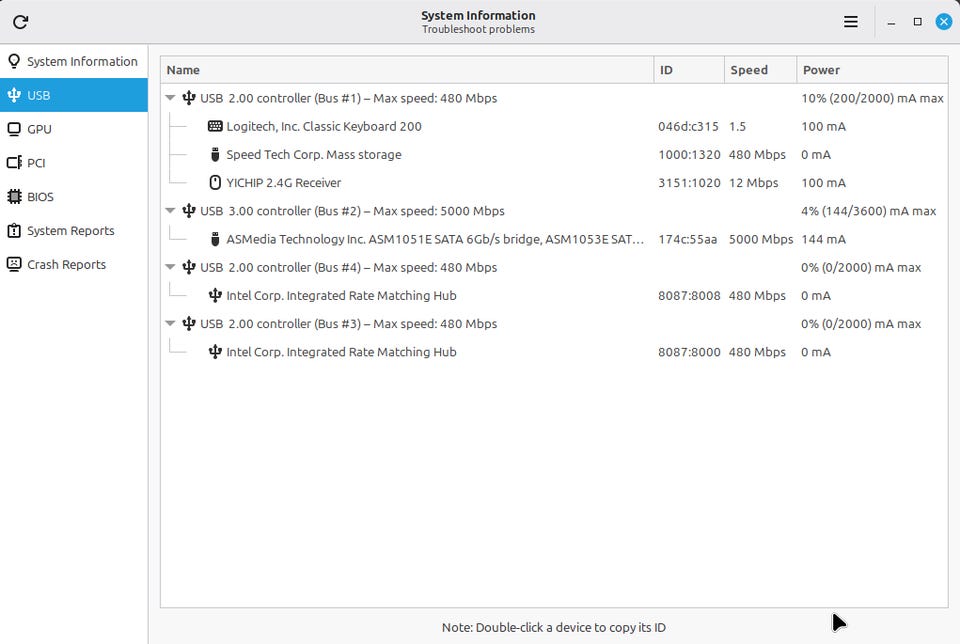Collapse the USB 2.00 controller Bus #3 row
The width and height of the screenshot is (960, 644).
click(x=171, y=324)
